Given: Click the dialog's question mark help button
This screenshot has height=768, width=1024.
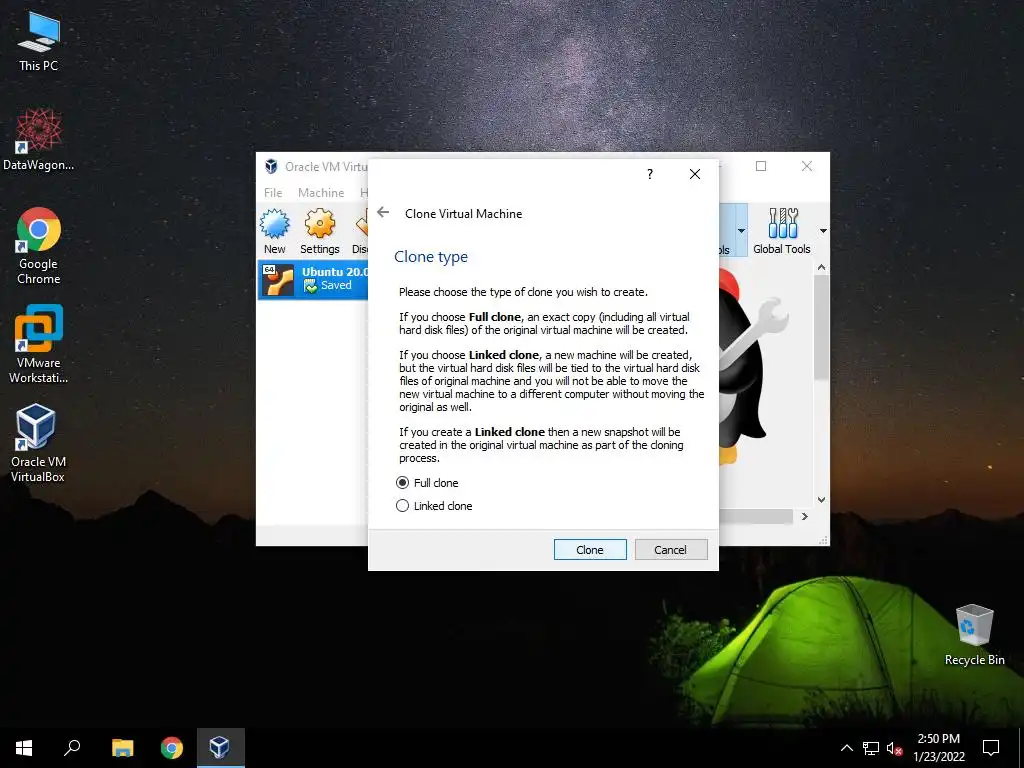Looking at the screenshot, I should 650,174.
